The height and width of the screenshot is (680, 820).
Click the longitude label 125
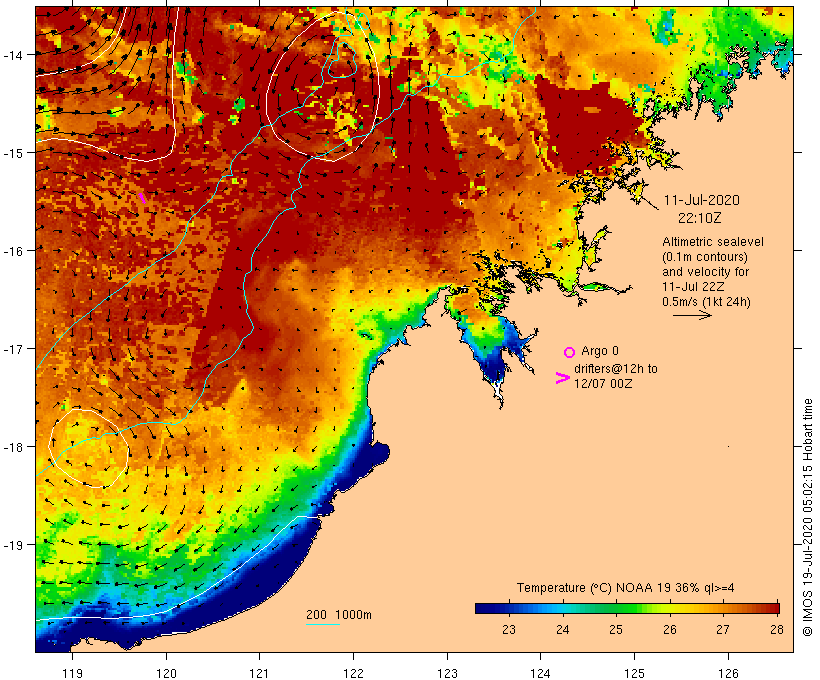pos(634,673)
